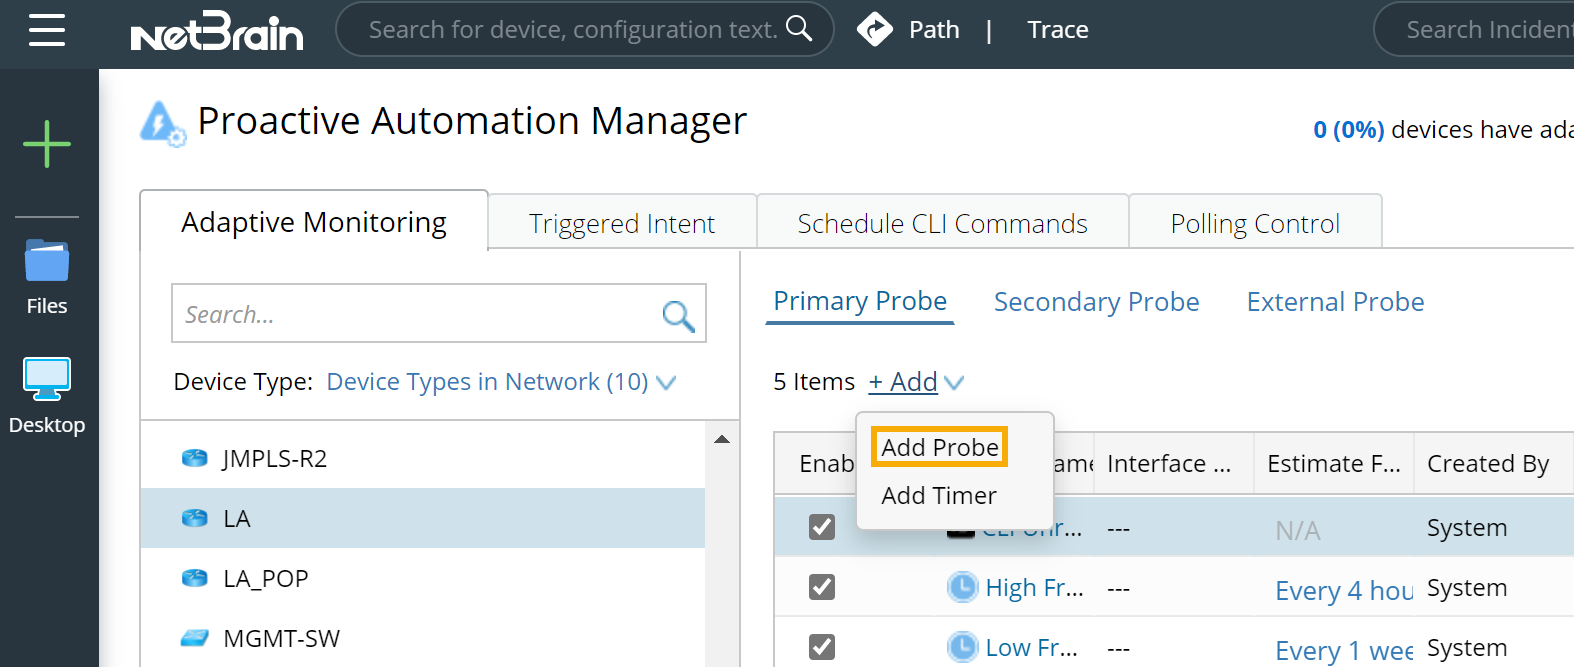Click the magnifier icon in top search bar
This screenshot has width=1574, height=667.
799,29
